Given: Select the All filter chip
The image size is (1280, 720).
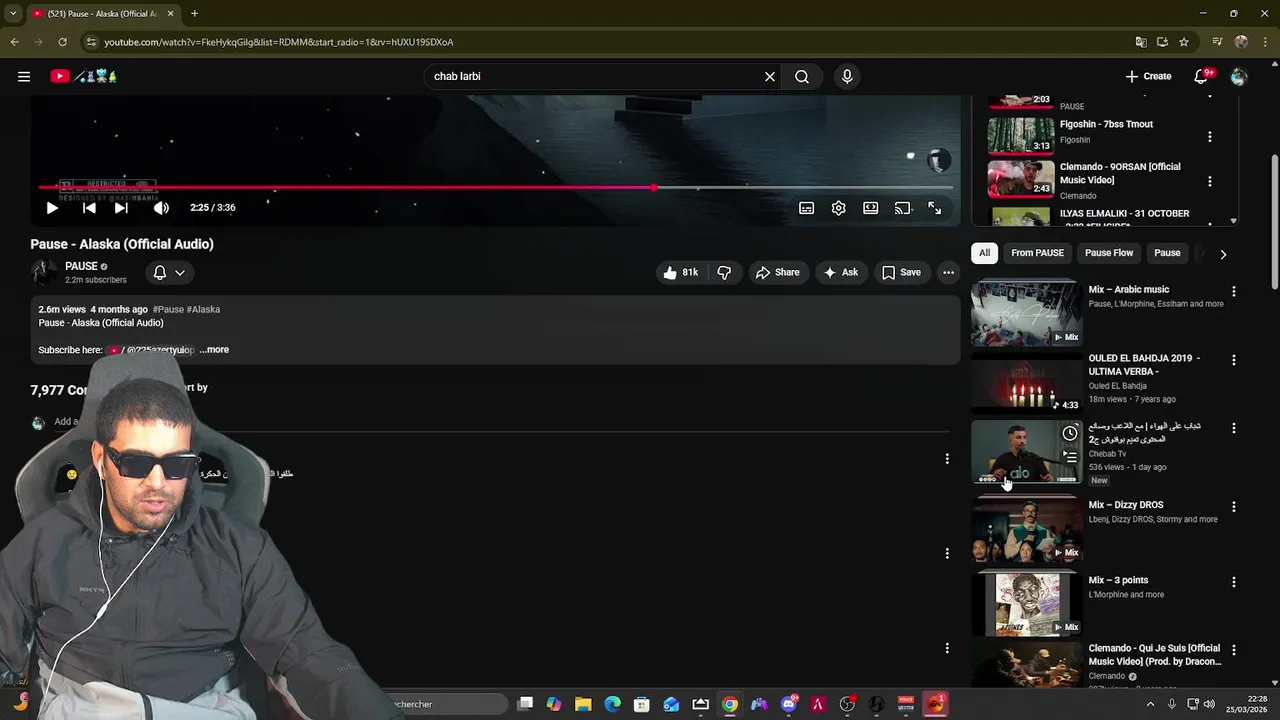Looking at the screenshot, I should point(984,253).
